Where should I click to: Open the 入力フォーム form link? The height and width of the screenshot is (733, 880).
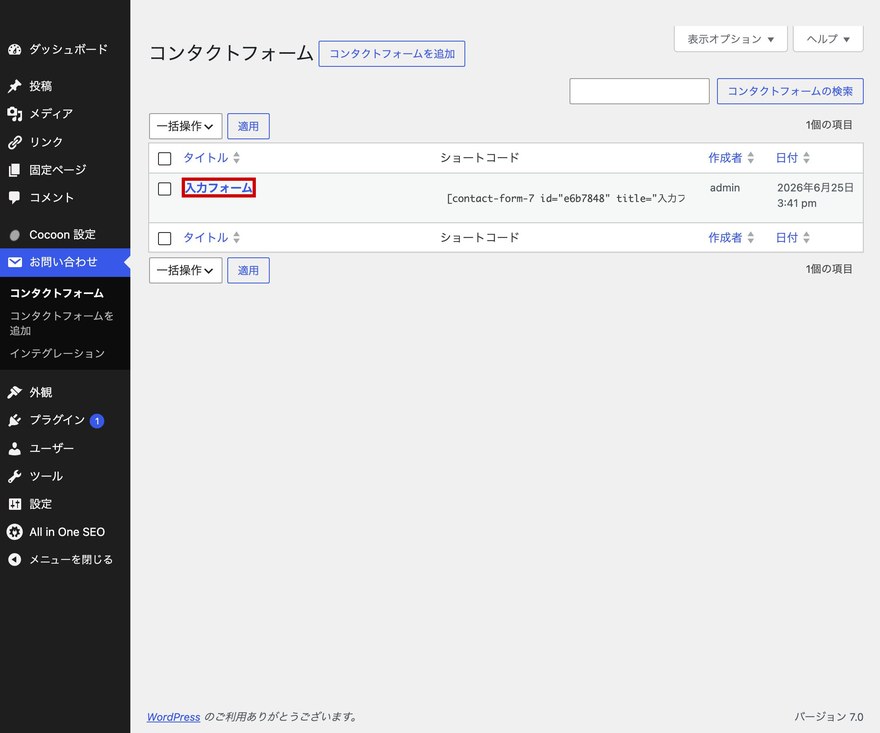coord(219,188)
